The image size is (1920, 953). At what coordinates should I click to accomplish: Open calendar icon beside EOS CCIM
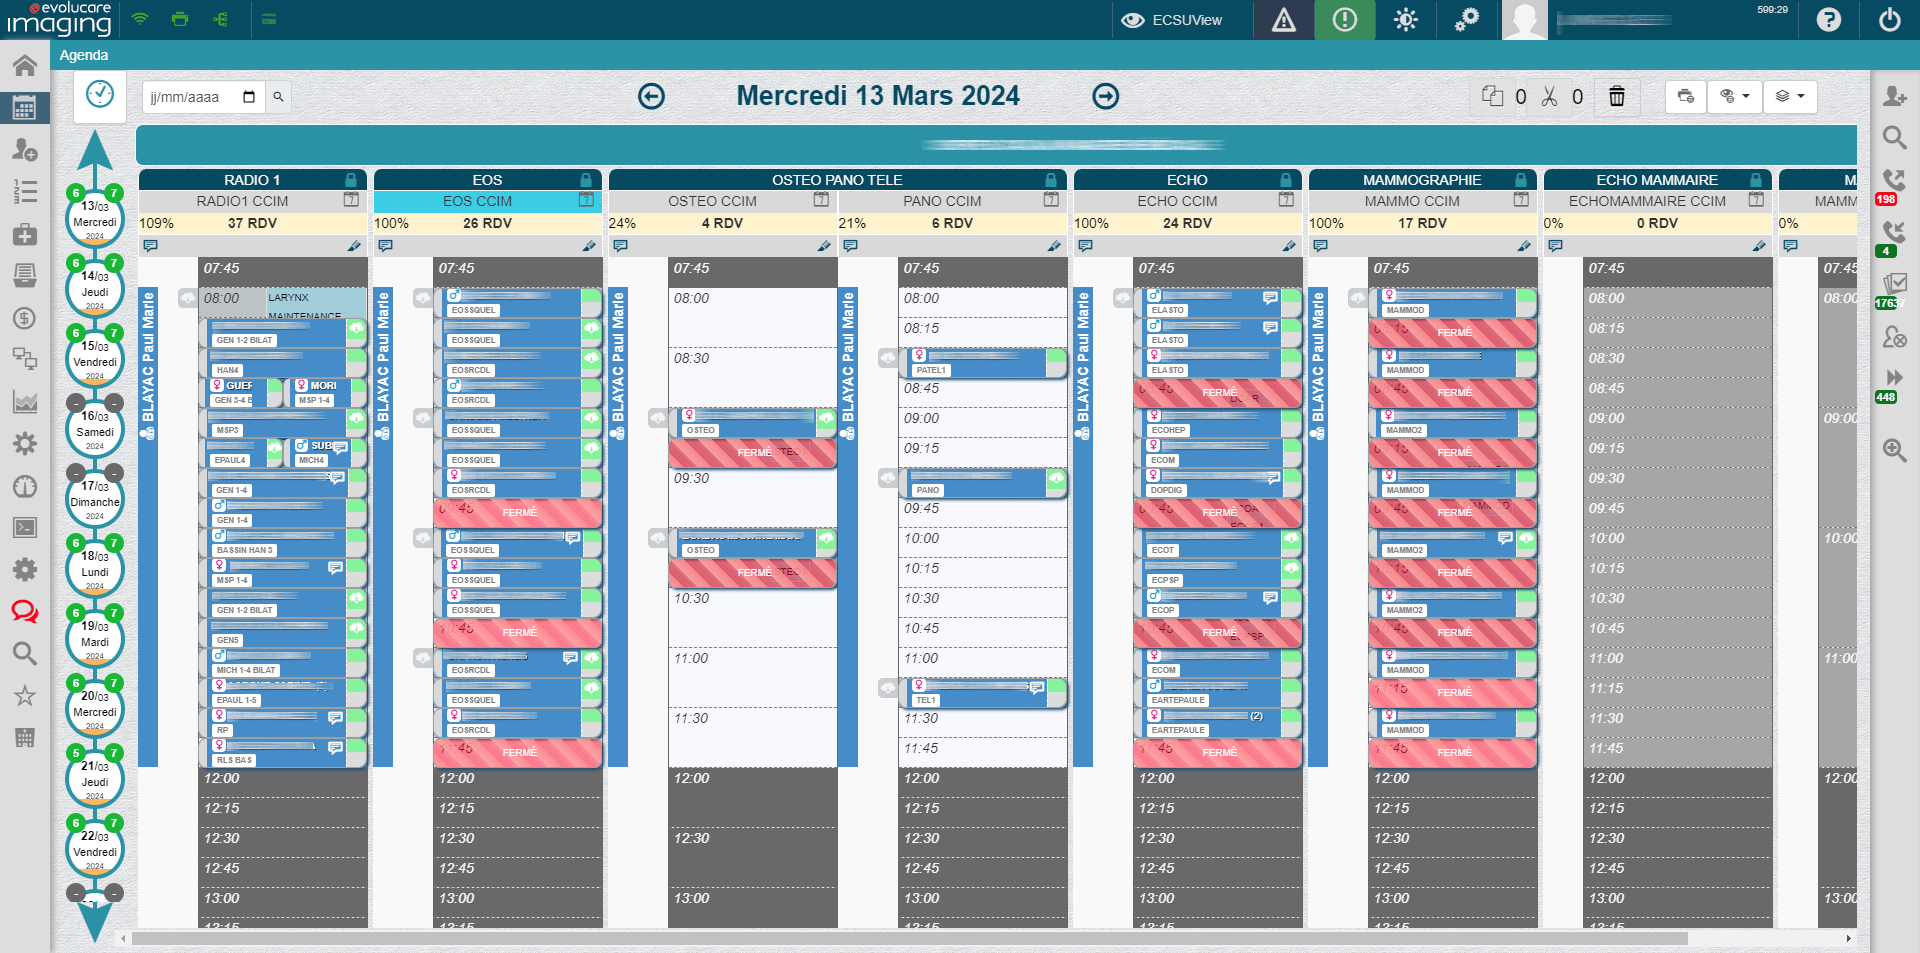click(x=586, y=200)
